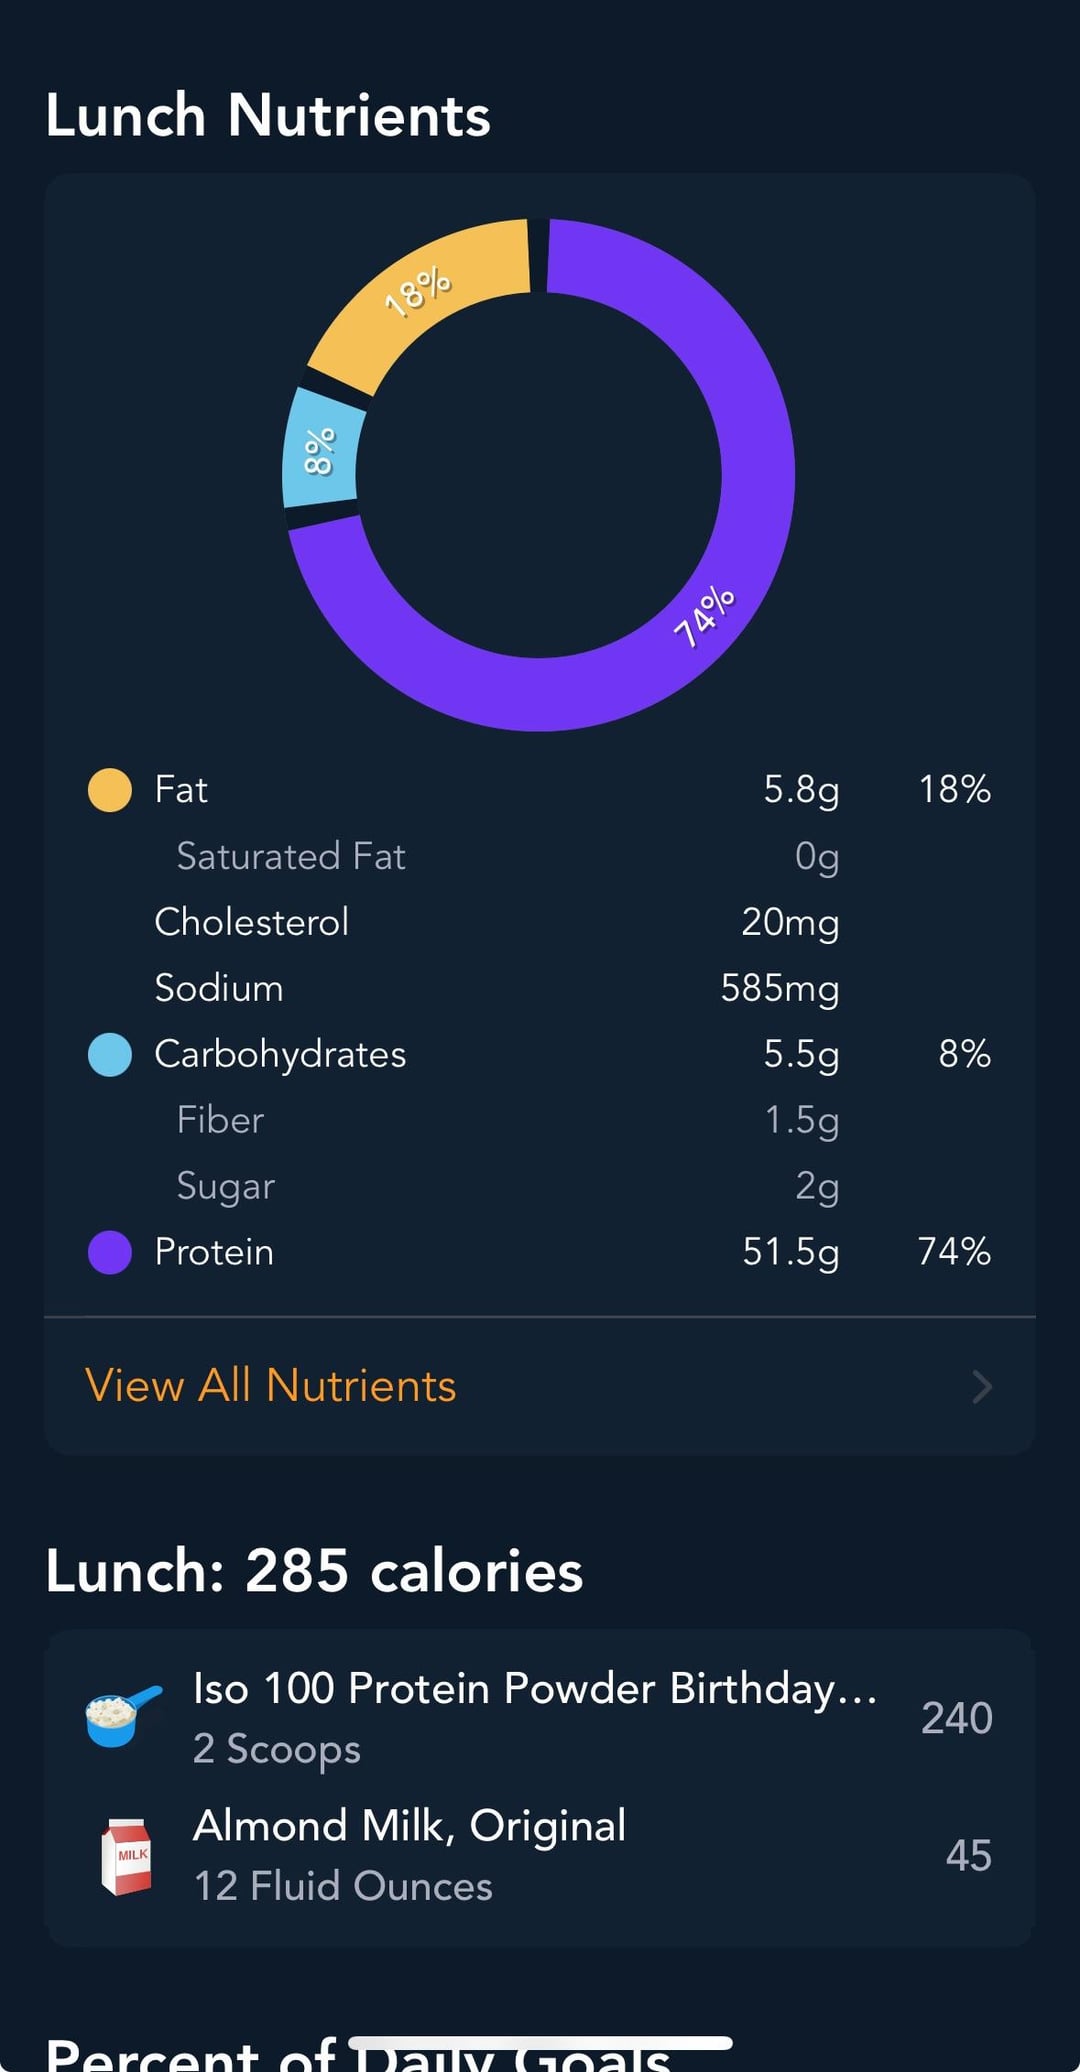Tap the 45 calories value
Screen dimensions: 1080x2072
[969, 1856]
